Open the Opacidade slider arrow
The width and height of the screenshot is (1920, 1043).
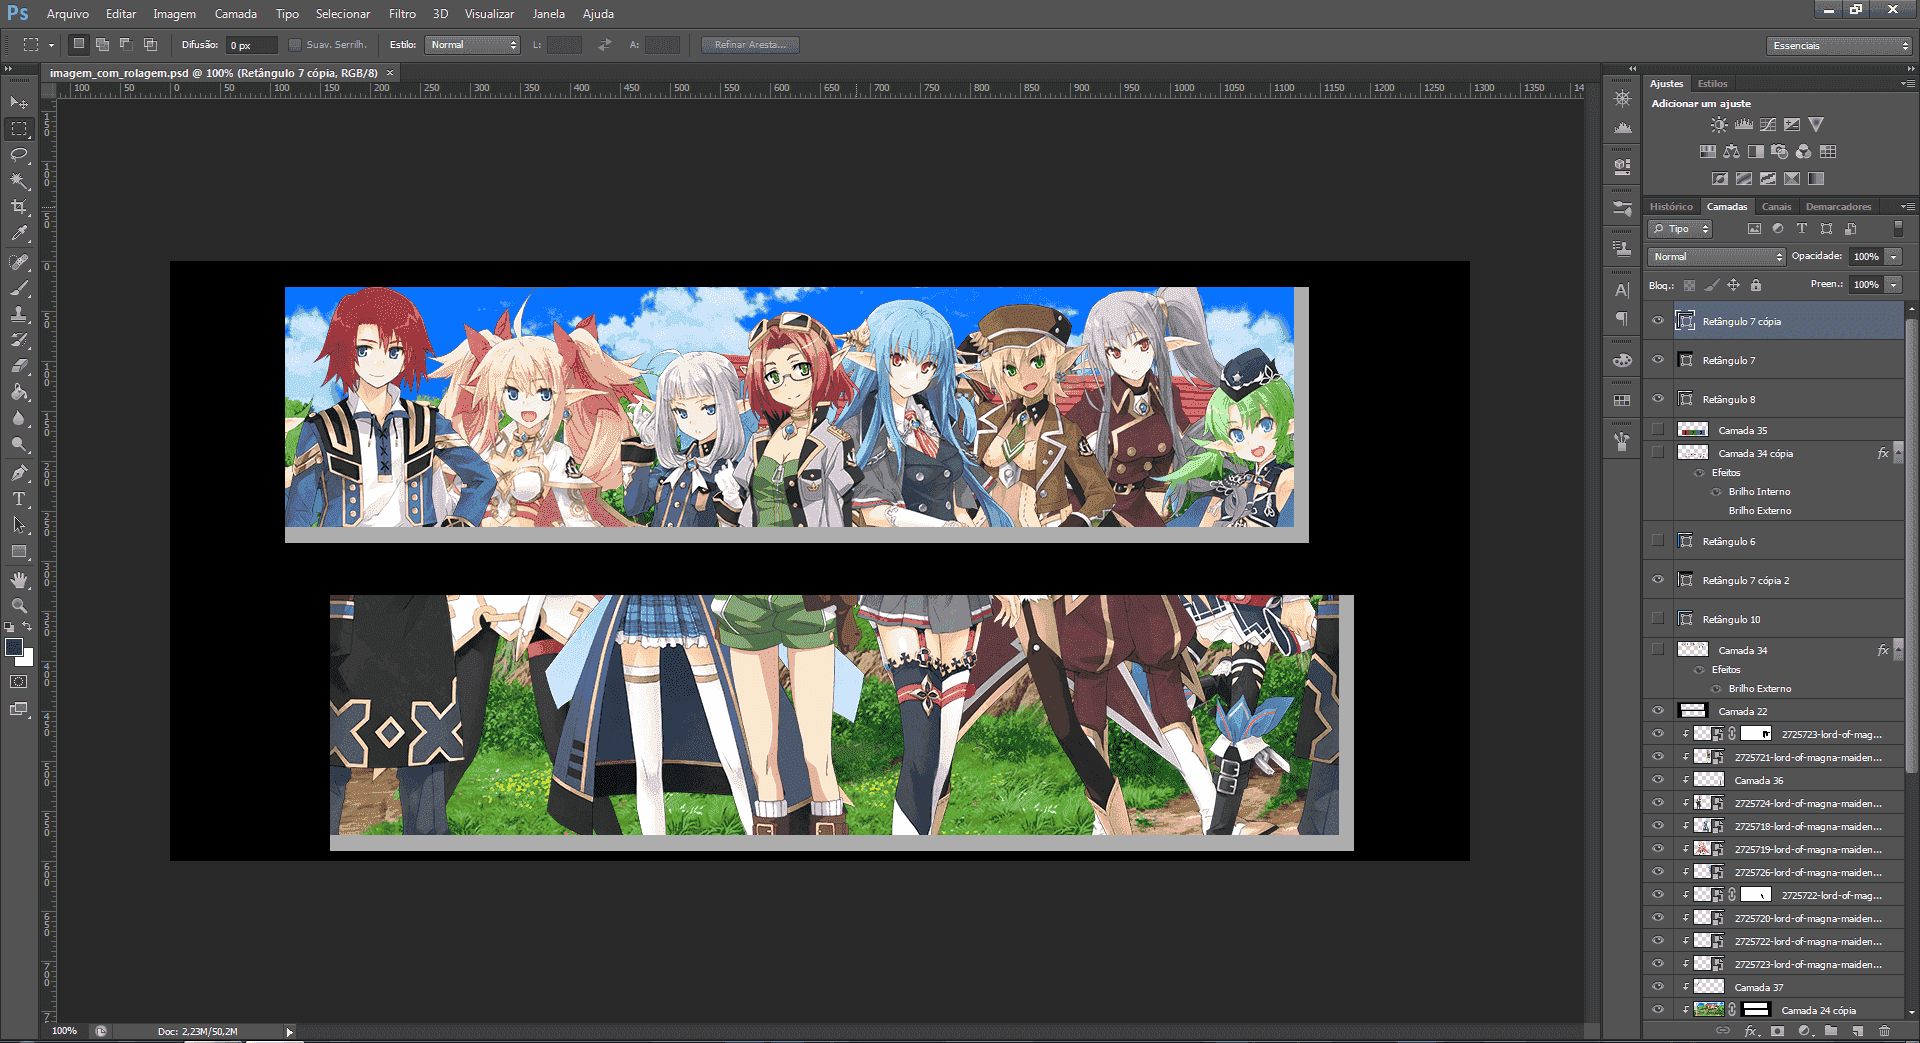pyautogui.click(x=1893, y=257)
